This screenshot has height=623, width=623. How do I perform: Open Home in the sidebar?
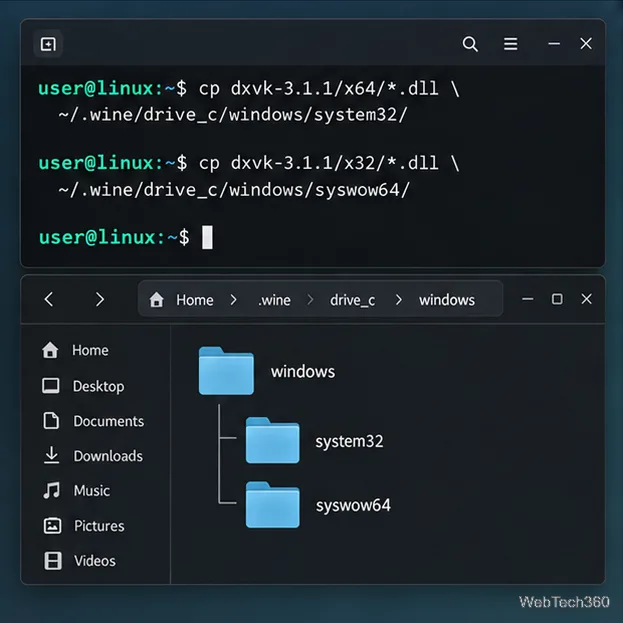(90, 350)
